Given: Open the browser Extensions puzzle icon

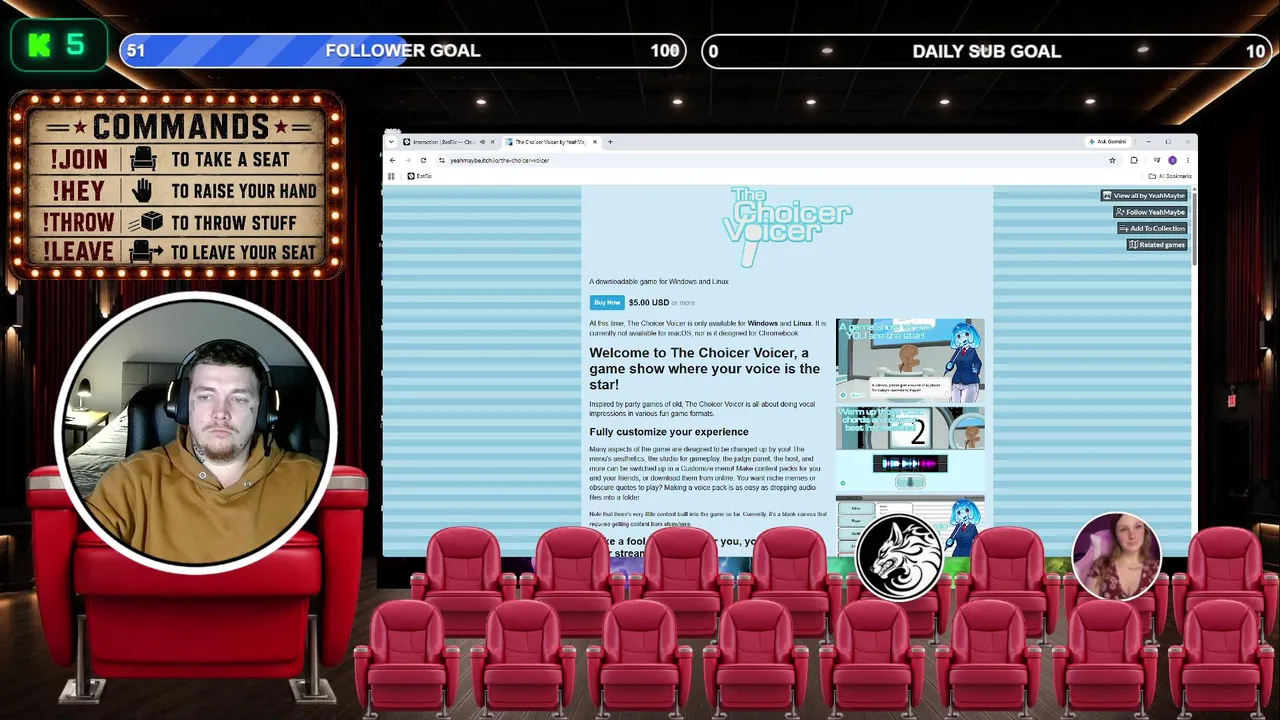Looking at the screenshot, I should coord(1134,160).
